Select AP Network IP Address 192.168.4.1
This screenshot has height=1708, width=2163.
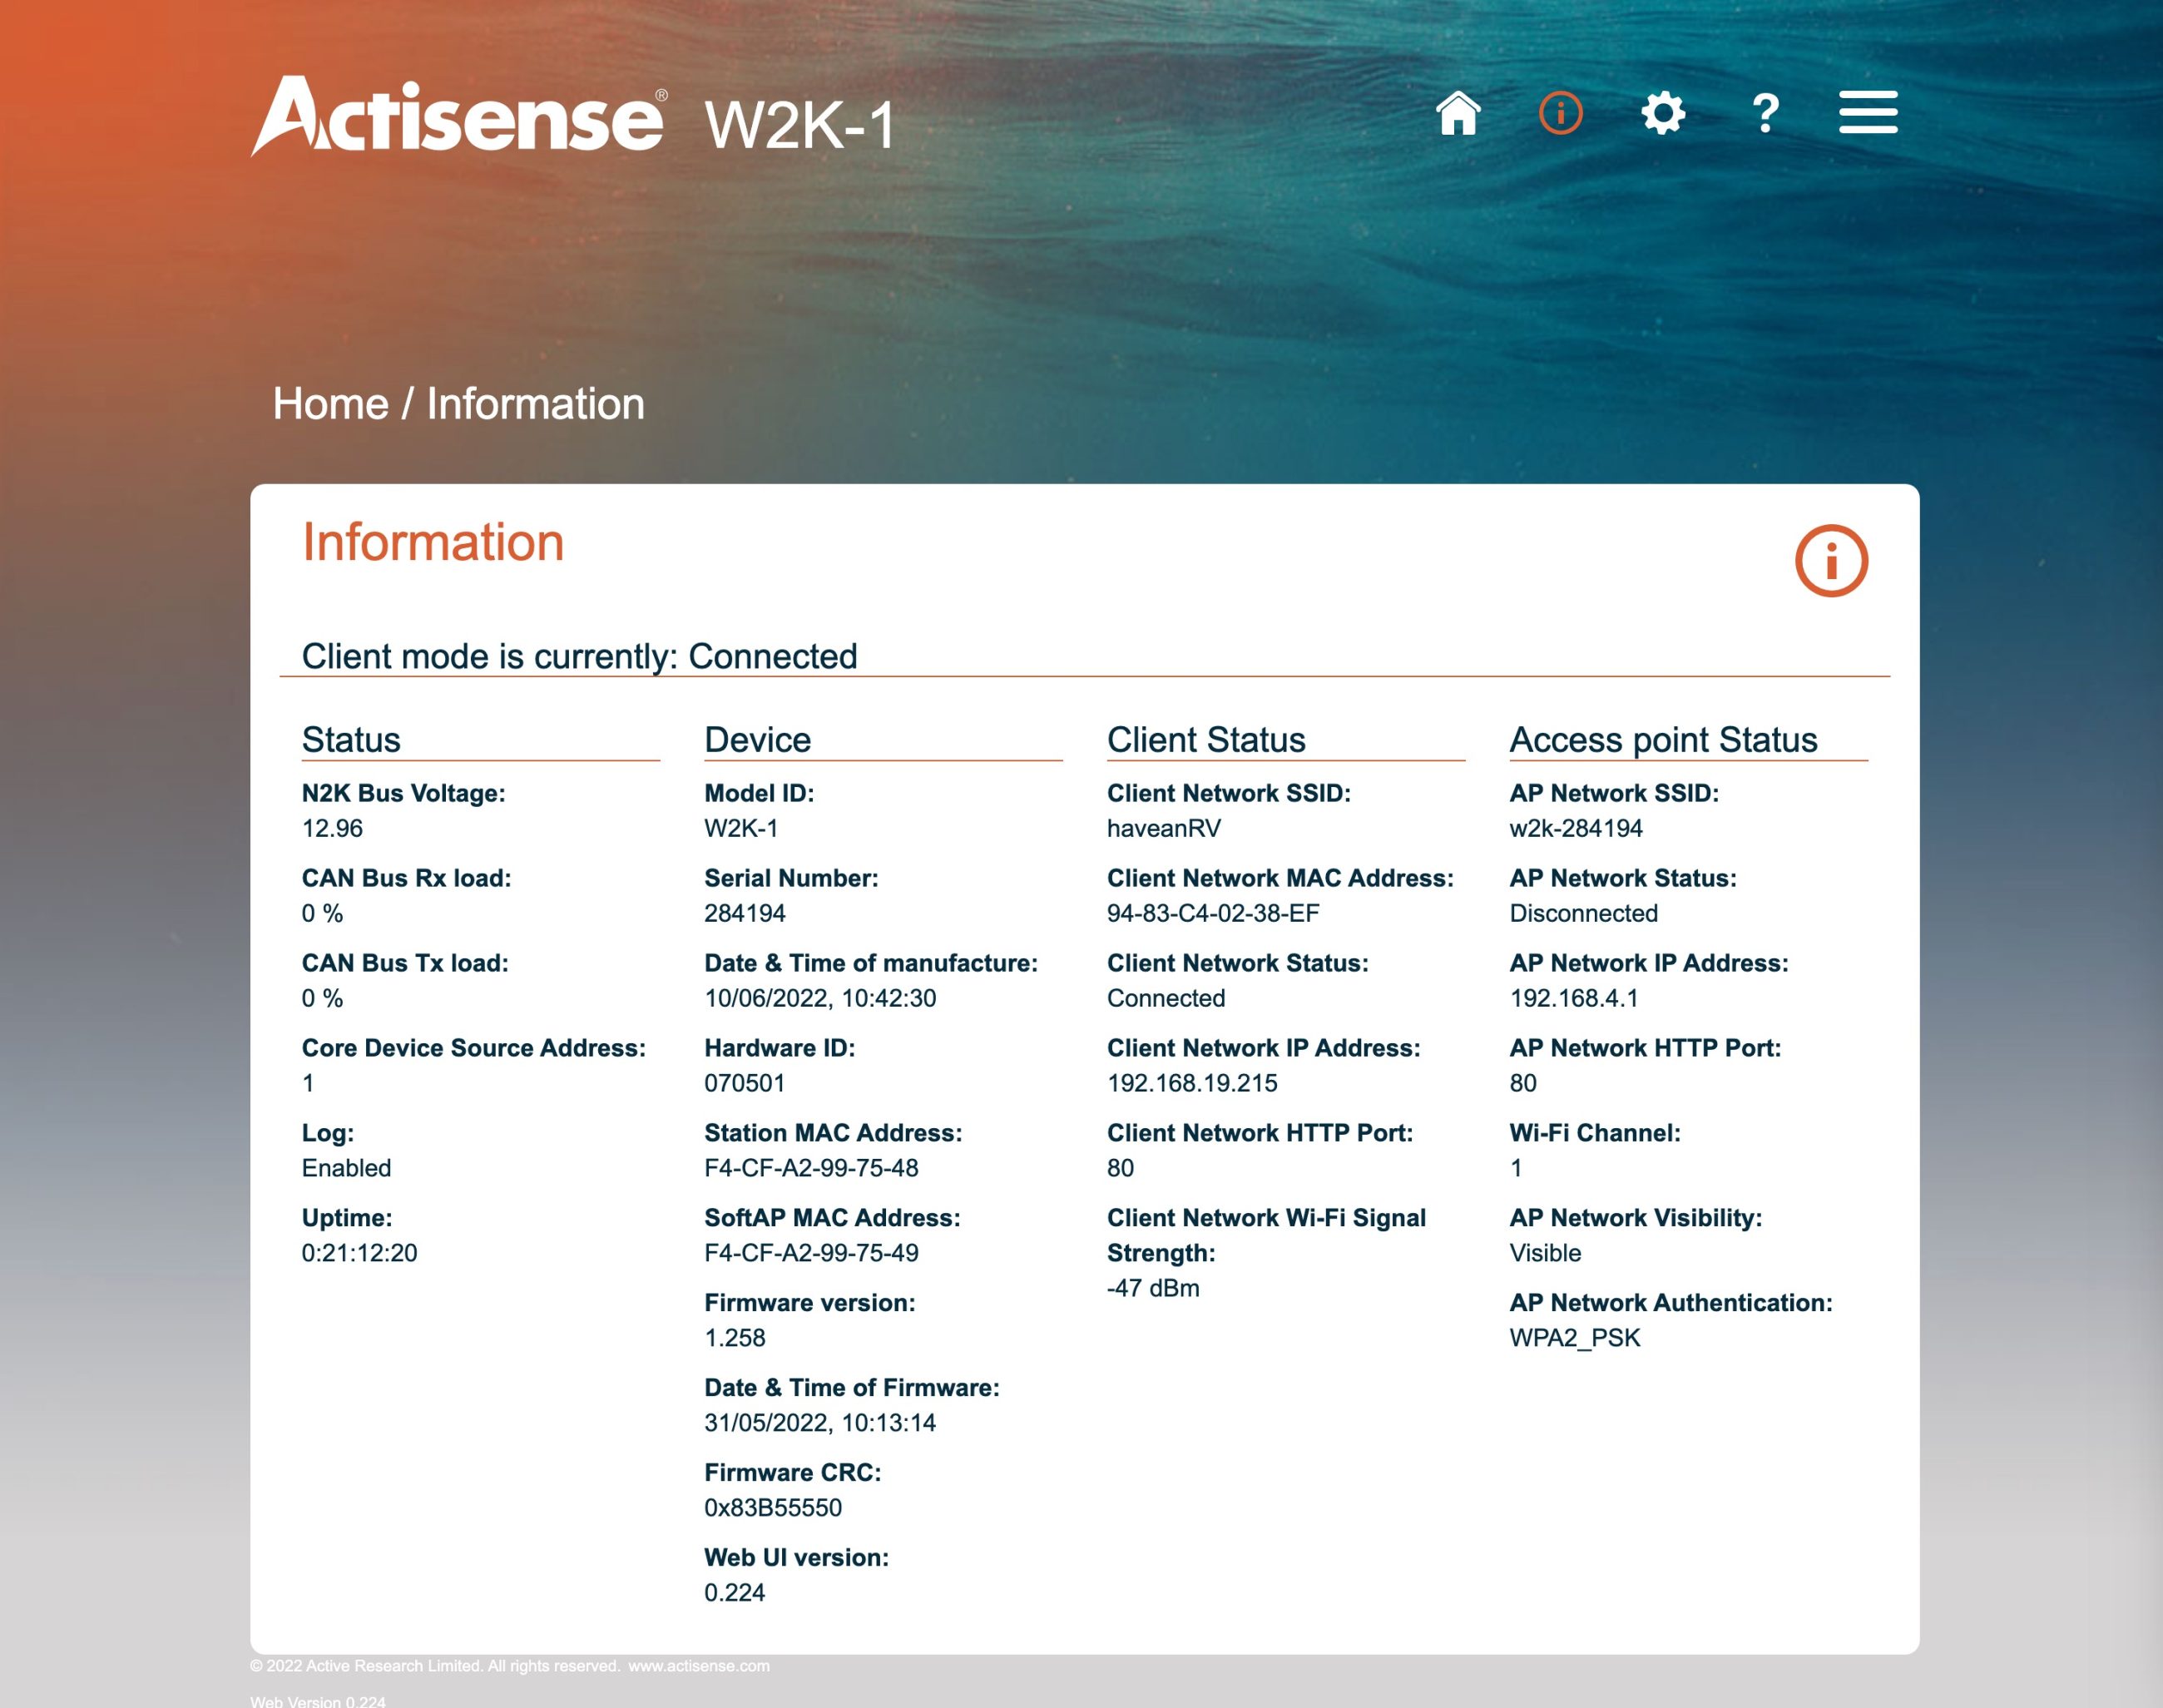coord(1574,998)
